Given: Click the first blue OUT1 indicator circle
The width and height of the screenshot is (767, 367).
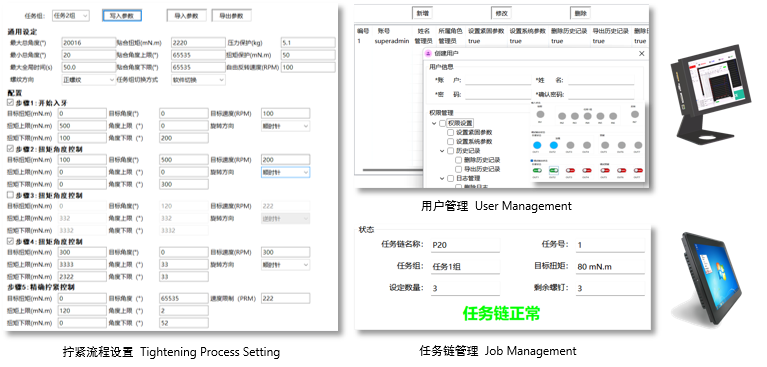Looking at the screenshot, I should (537, 145).
